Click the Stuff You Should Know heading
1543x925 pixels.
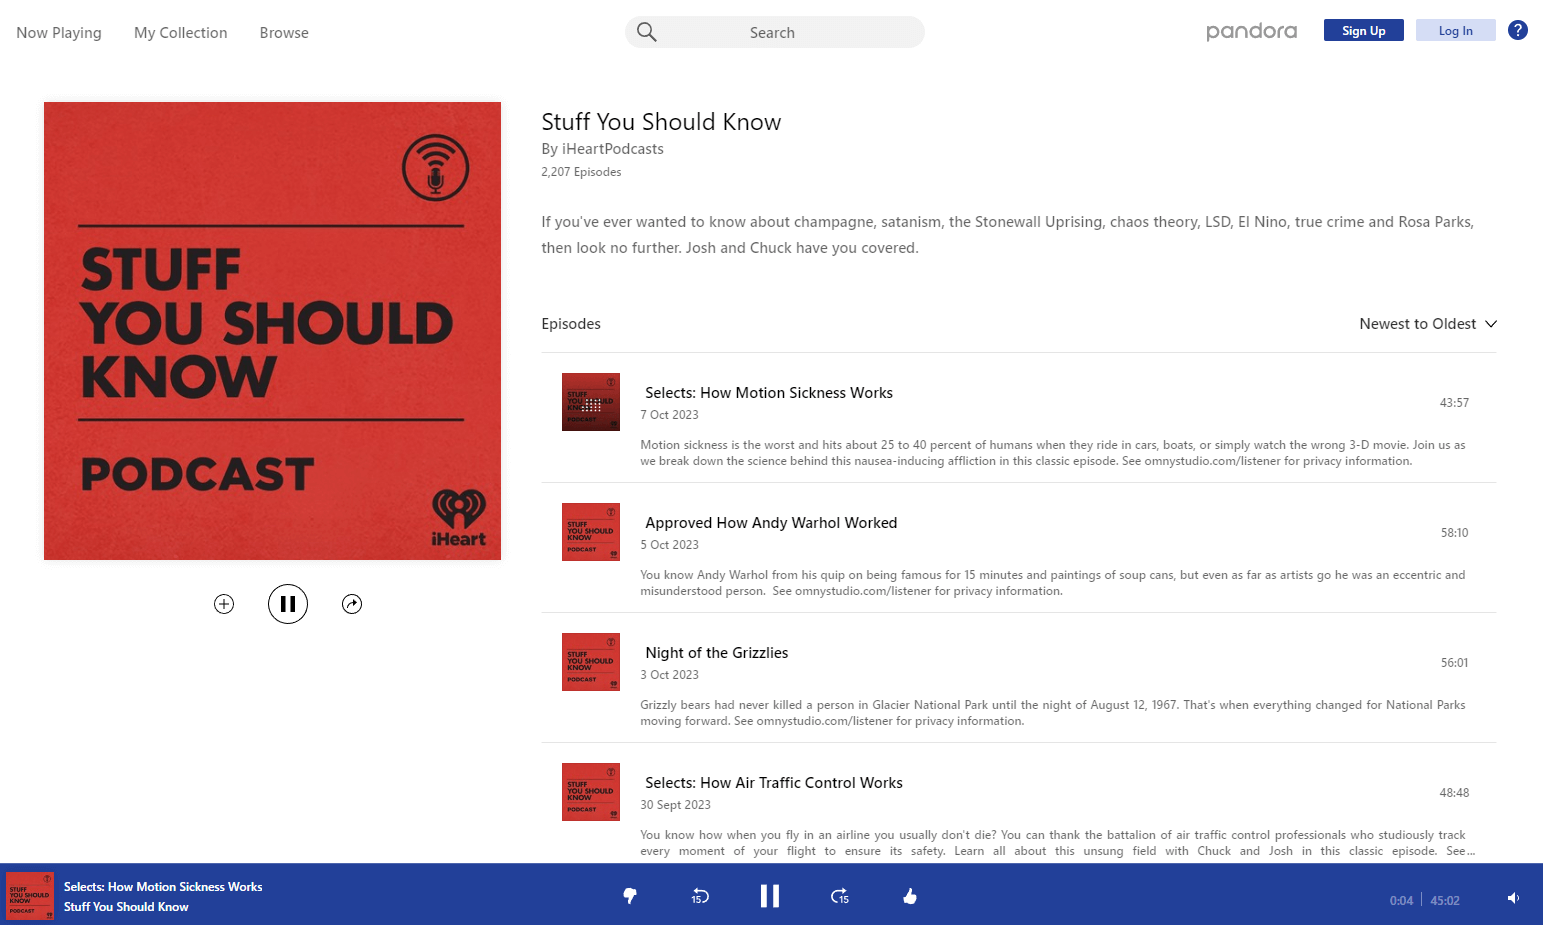pyautogui.click(x=661, y=122)
